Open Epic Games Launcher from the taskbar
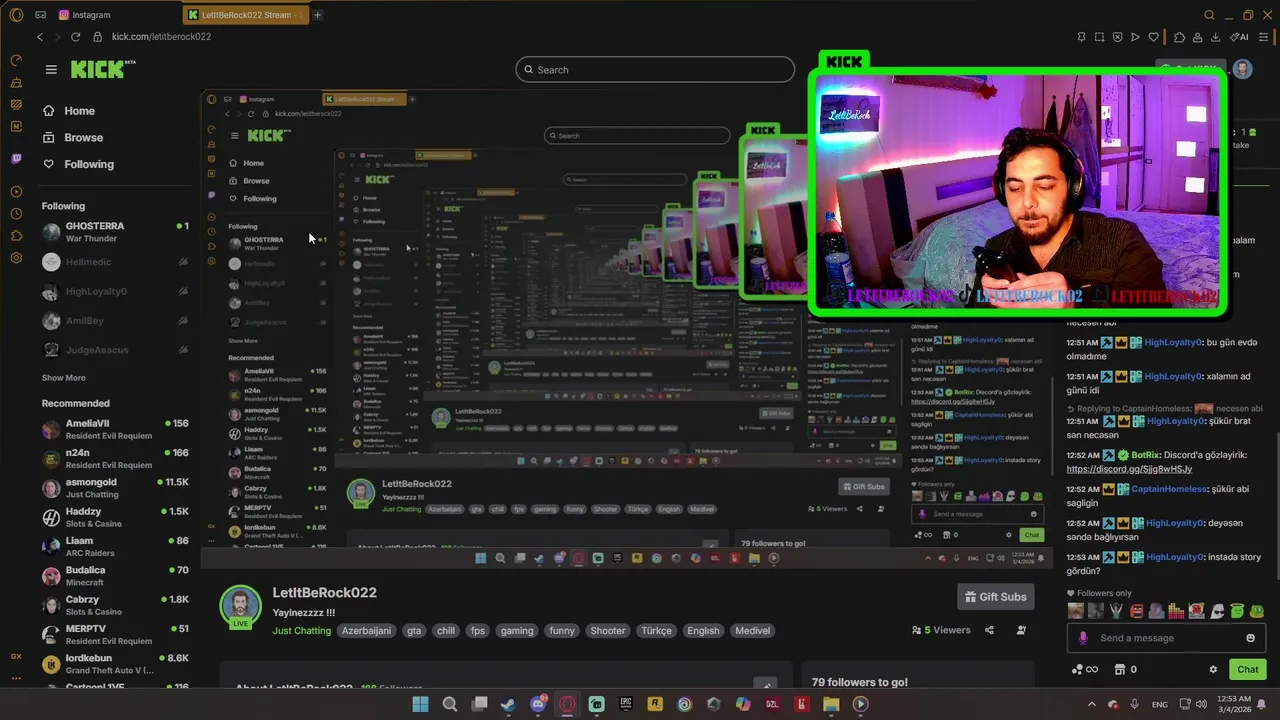 626,704
